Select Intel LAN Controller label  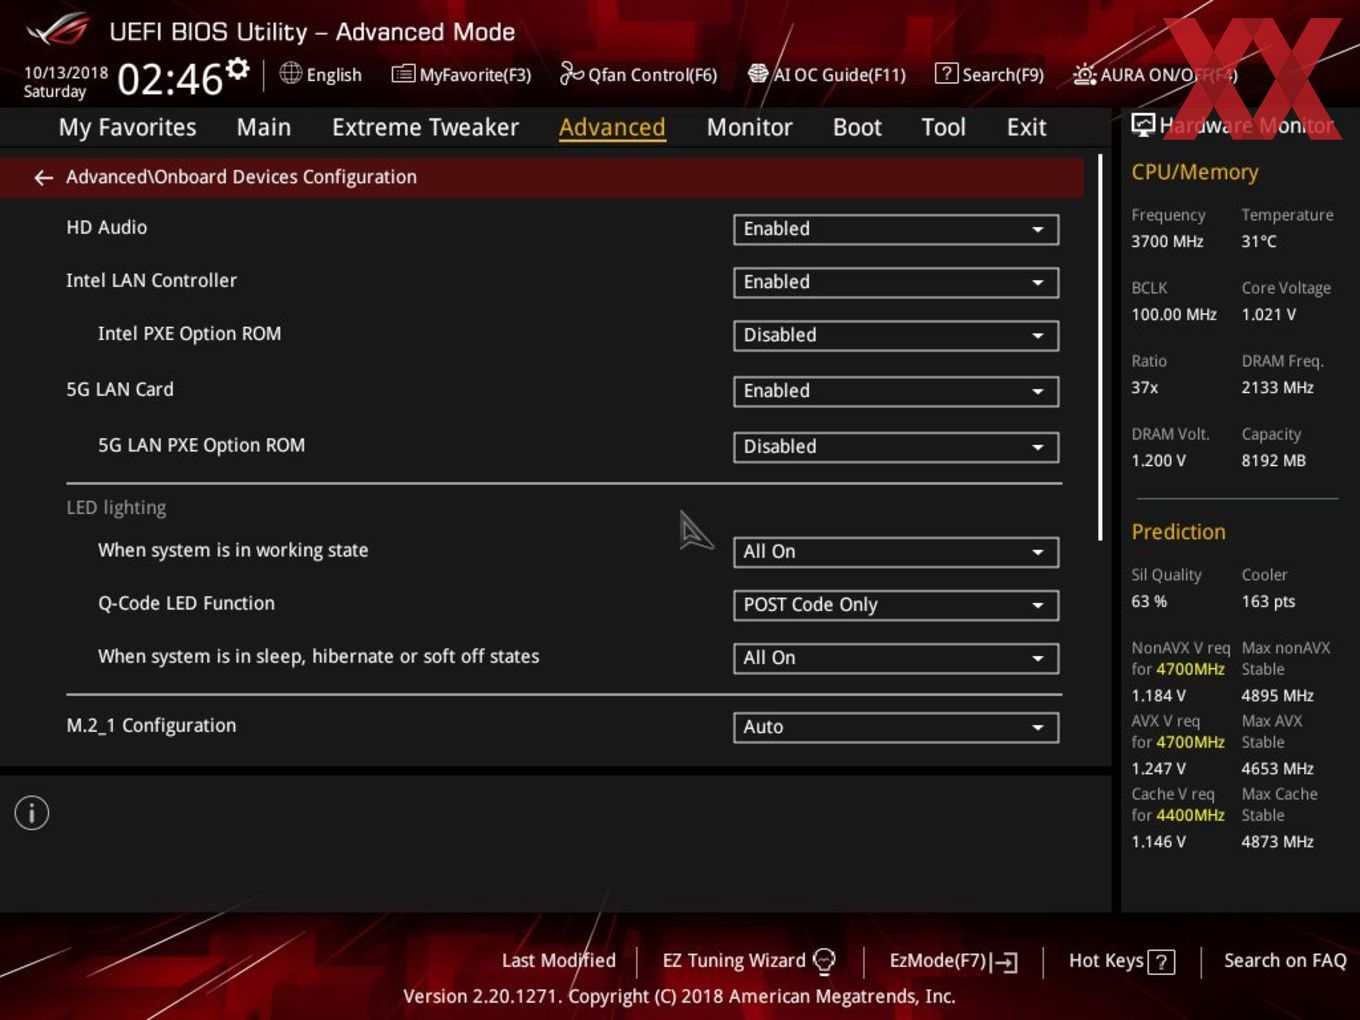(151, 281)
